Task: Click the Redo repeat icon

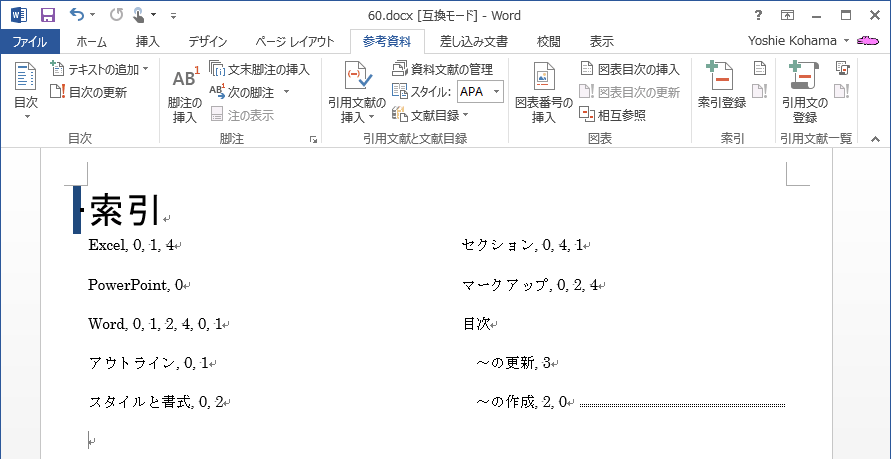Action: pyautogui.click(x=116, y=15)
